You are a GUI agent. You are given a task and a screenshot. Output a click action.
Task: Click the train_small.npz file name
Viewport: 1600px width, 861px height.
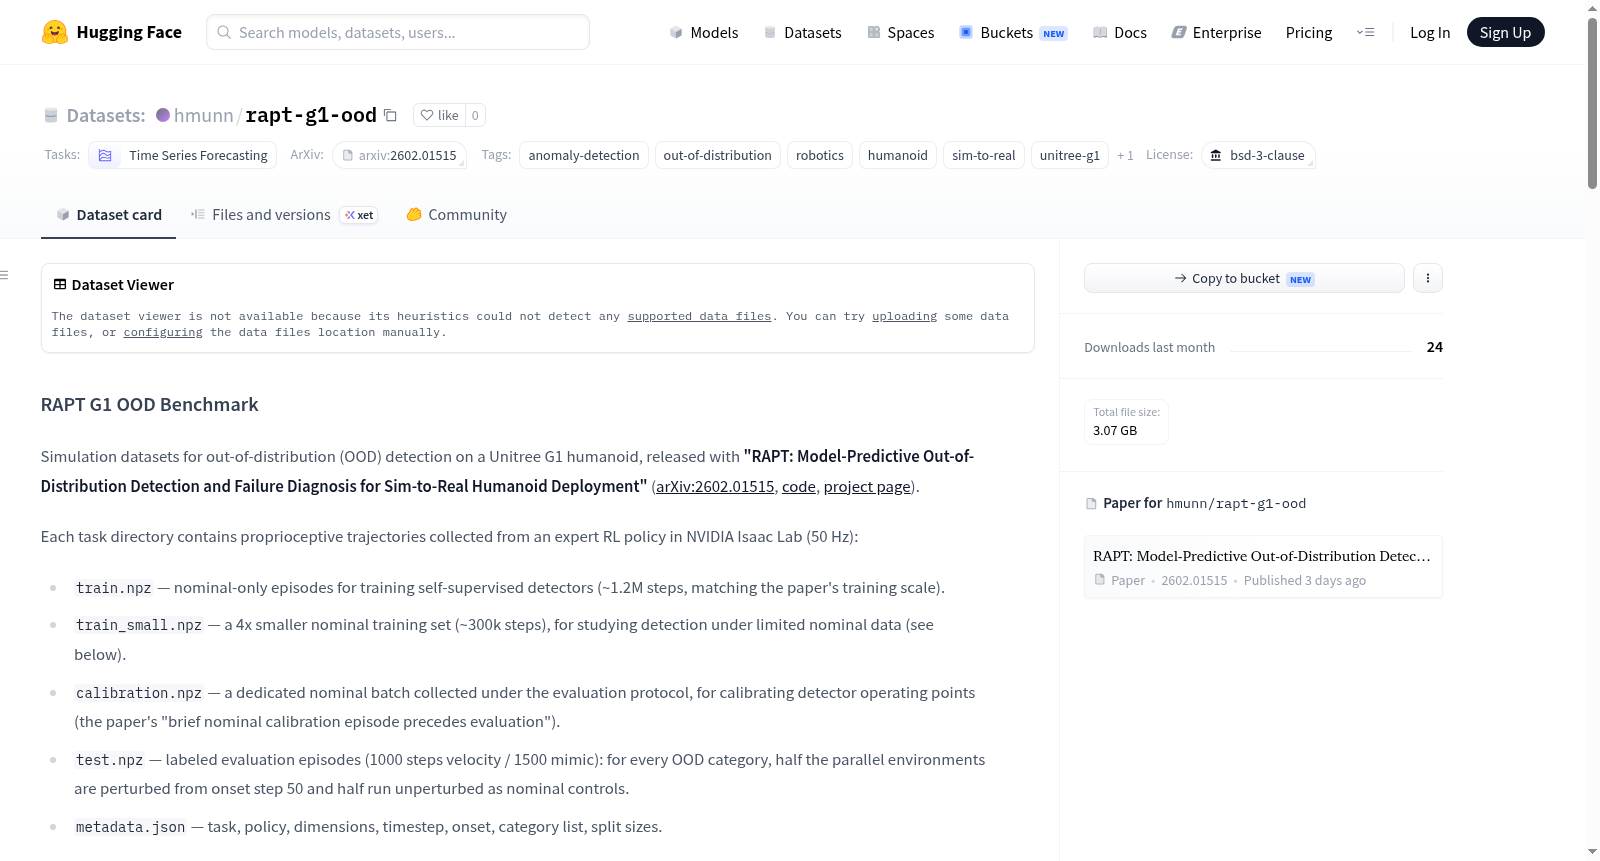(x=139, y=625)
